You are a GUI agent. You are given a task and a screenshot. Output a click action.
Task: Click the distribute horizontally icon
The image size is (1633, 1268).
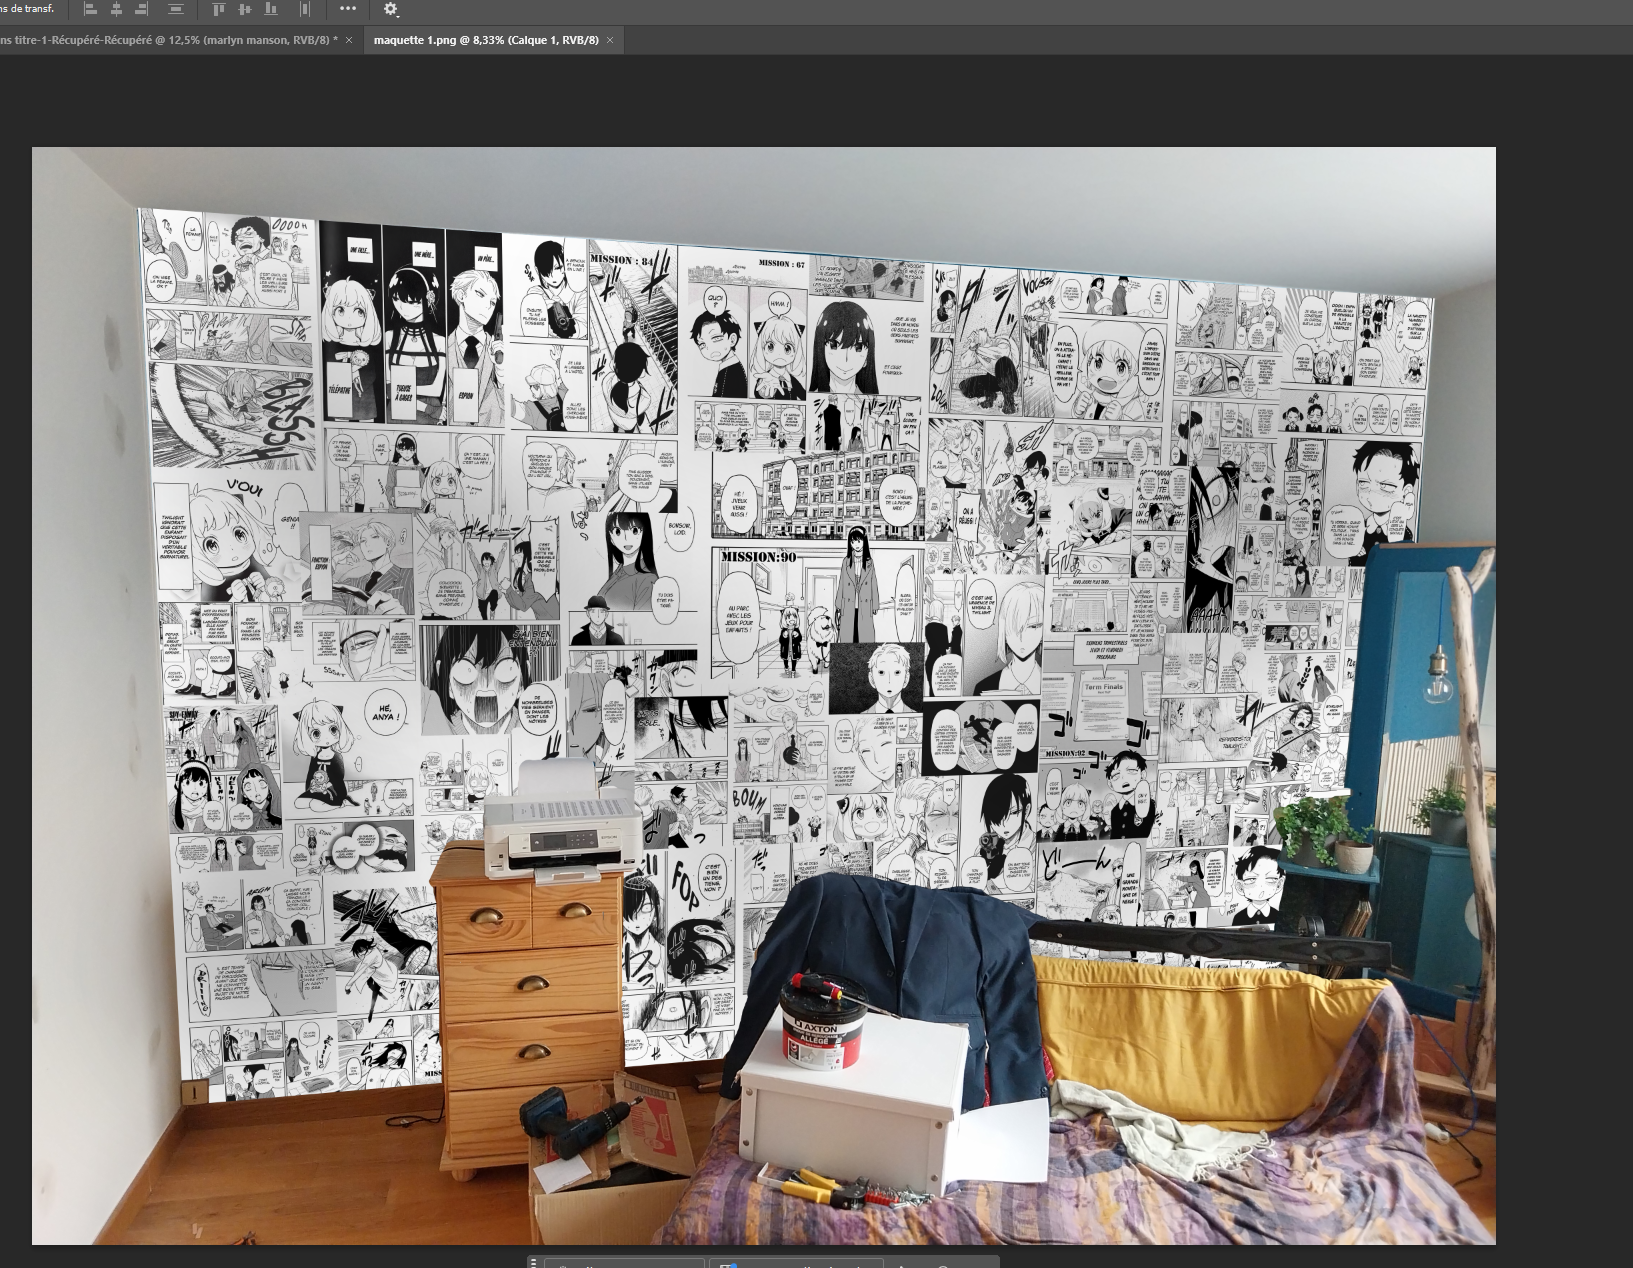click(x=305, y=9)
